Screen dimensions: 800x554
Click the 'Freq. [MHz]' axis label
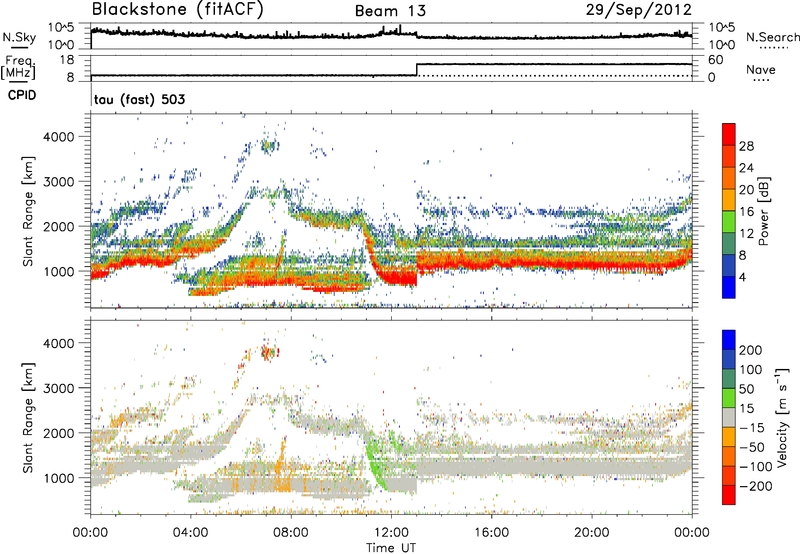point(19,68)
